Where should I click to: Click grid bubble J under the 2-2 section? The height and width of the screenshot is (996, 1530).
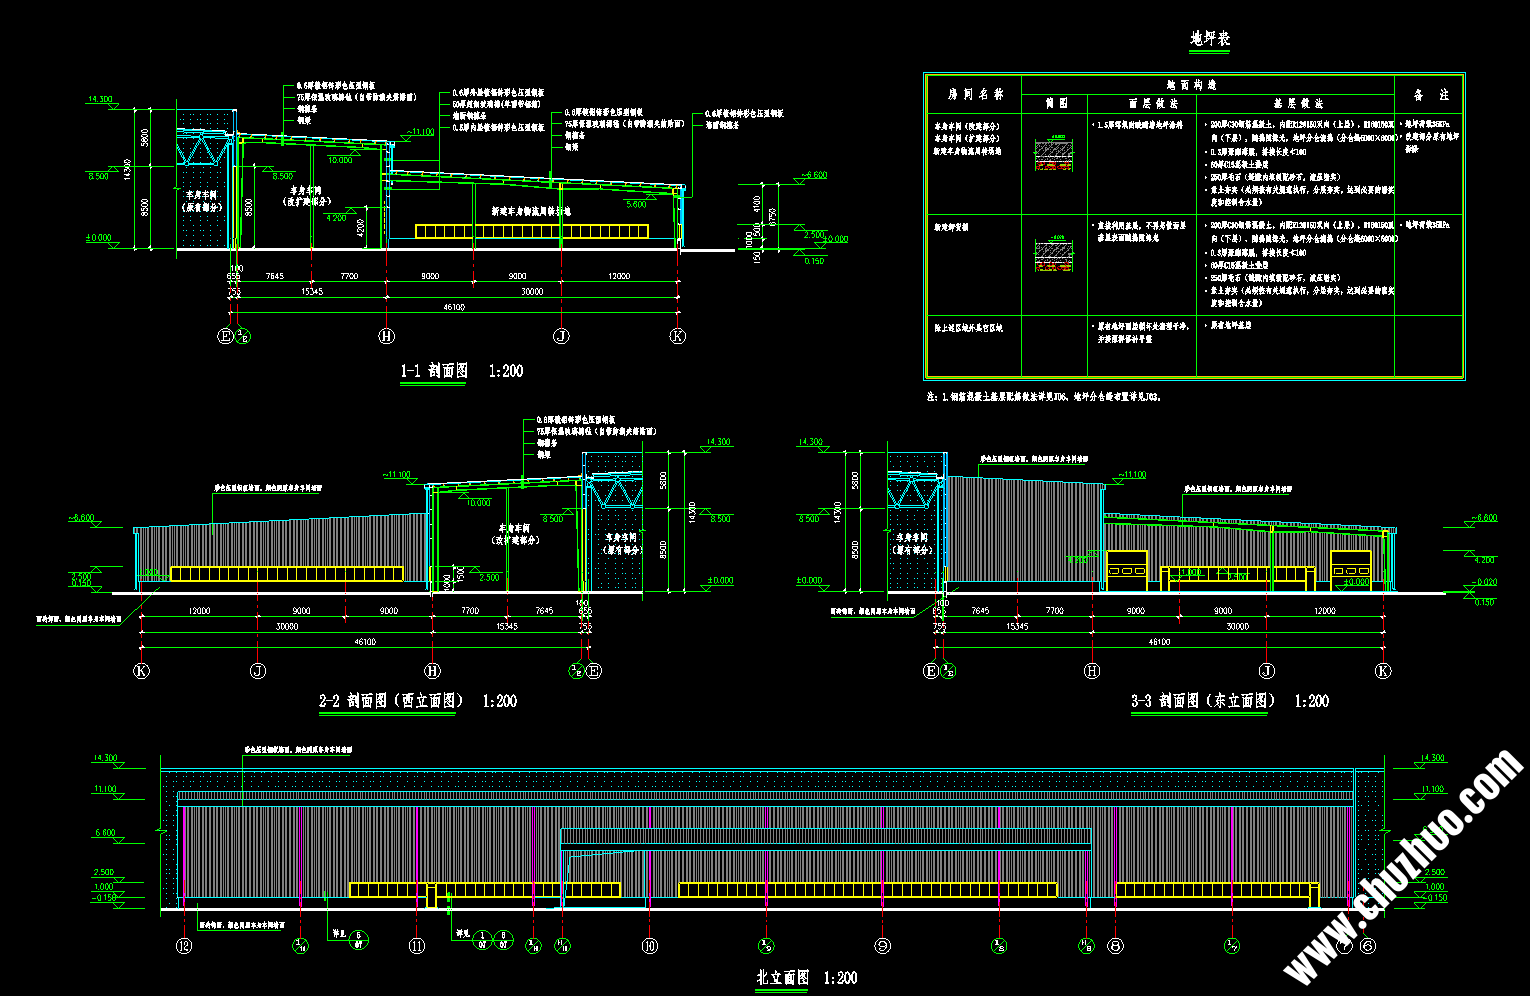coord(259,671)
